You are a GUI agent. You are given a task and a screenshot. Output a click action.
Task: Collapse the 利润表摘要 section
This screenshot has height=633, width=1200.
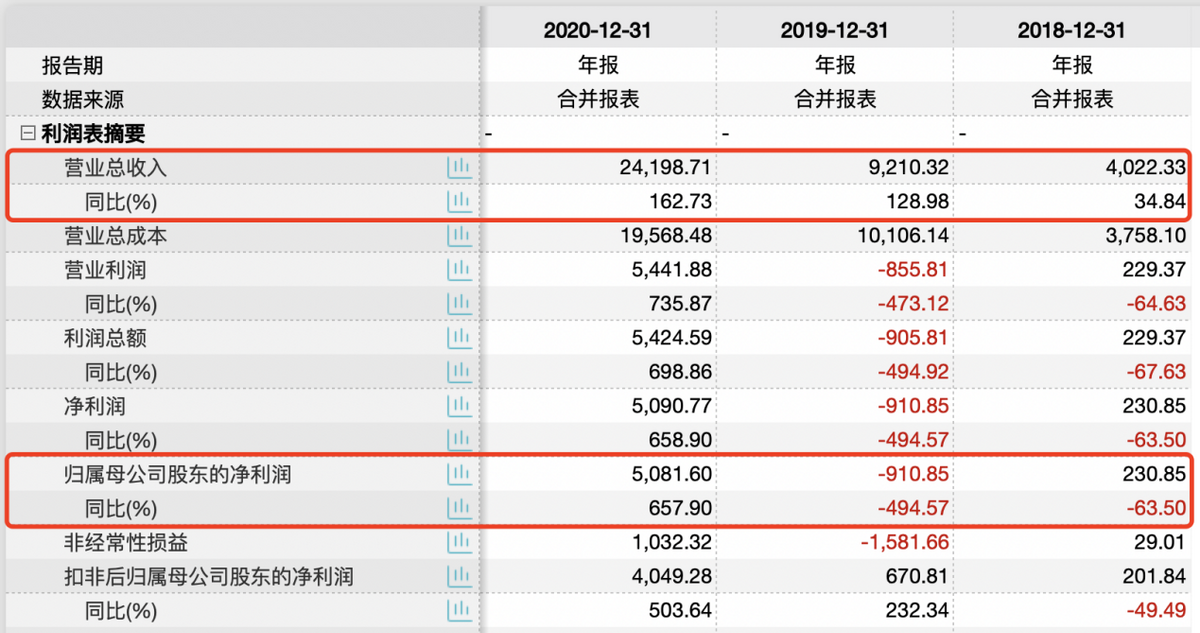(x=28, y=133)
